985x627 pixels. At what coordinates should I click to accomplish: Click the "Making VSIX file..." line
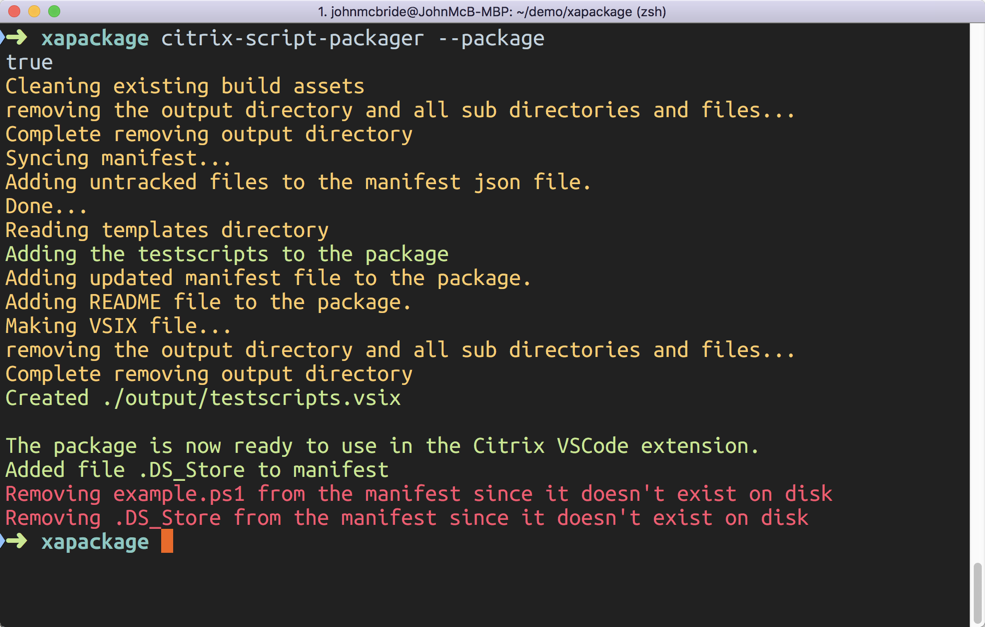[x=118, y=326]
